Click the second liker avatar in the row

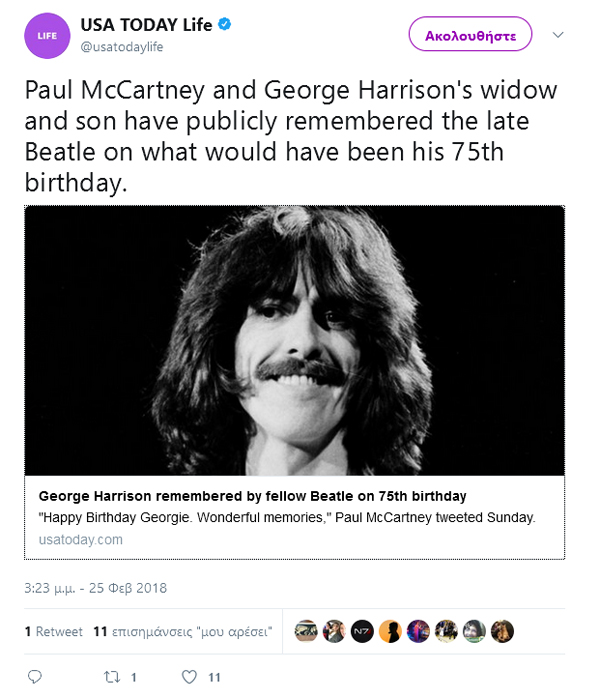click(x=334, y=631)
